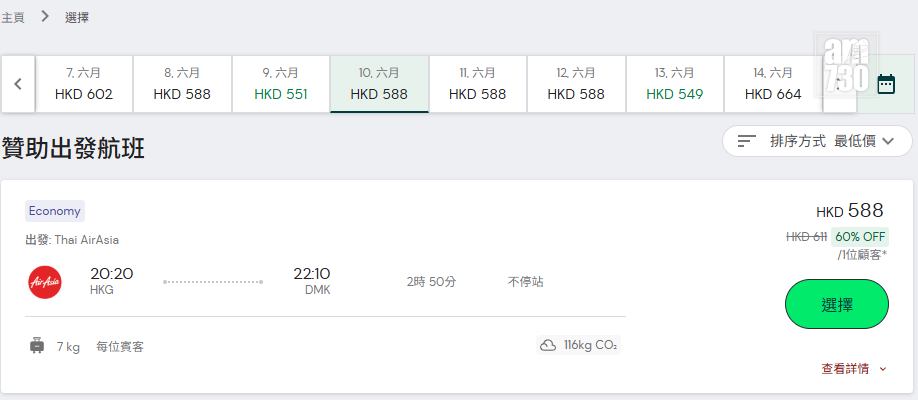This screenshot has width=918, height=400.
Task: Click the sort lines icon
Action: point(747,141)
